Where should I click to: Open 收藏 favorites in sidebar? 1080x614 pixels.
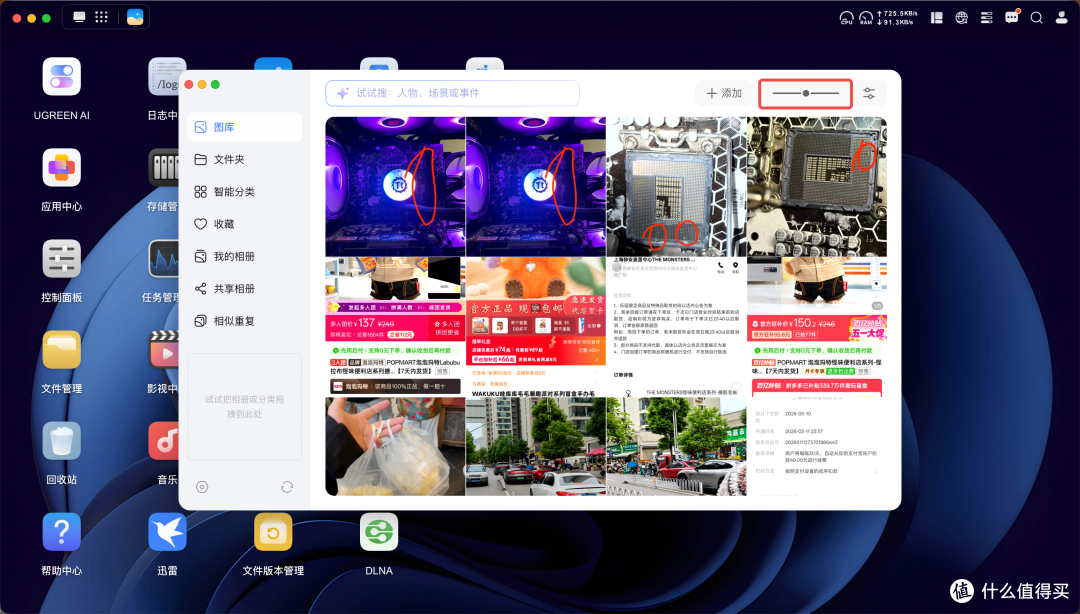point(245,224)
